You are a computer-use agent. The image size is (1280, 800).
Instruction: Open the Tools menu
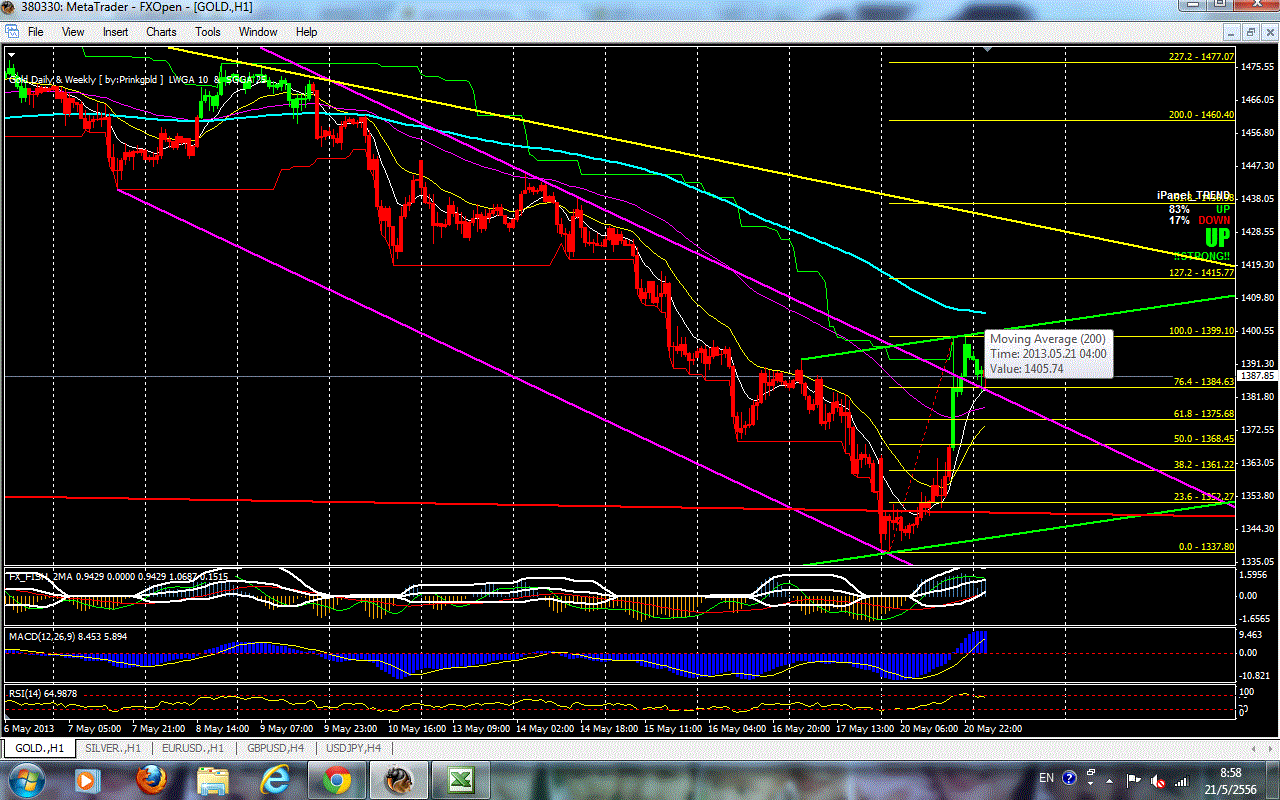pyautogui.click(x=208, y=32)
